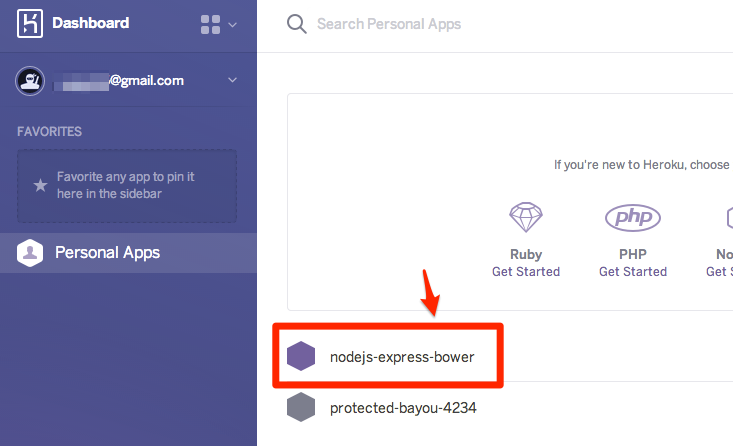Screen dimensions: 733x446
Task: Open the PHP Get Started link
Action: click(x=632, y=271)
